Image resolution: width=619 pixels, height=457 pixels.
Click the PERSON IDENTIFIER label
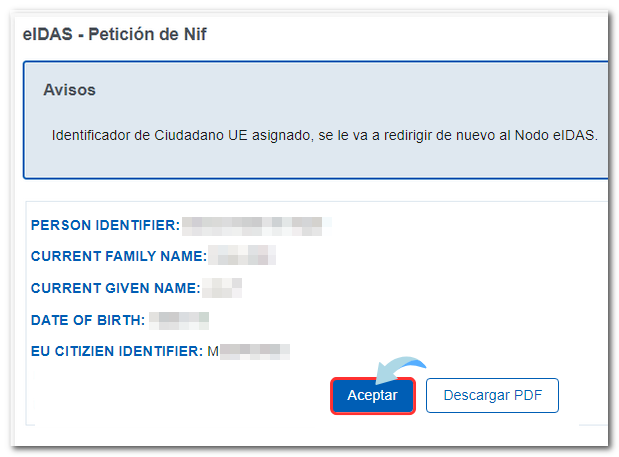[x=105, y=225]
